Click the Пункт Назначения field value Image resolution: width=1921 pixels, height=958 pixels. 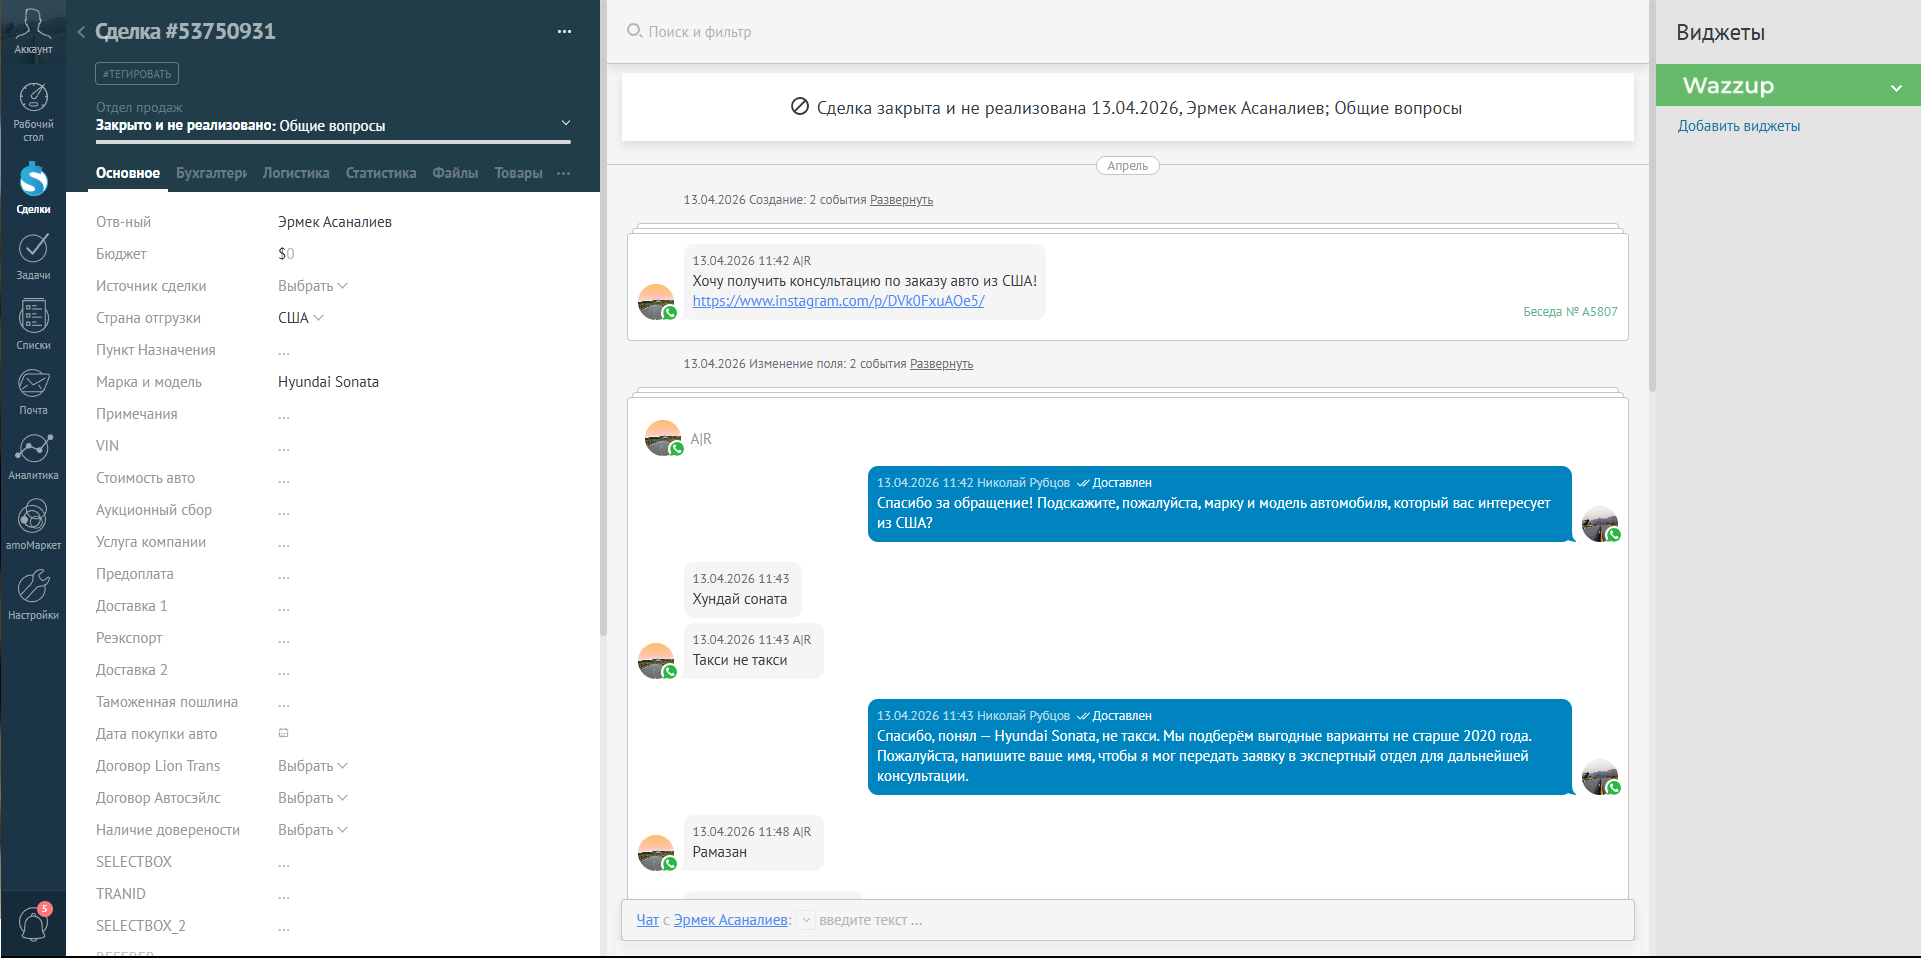284,351
